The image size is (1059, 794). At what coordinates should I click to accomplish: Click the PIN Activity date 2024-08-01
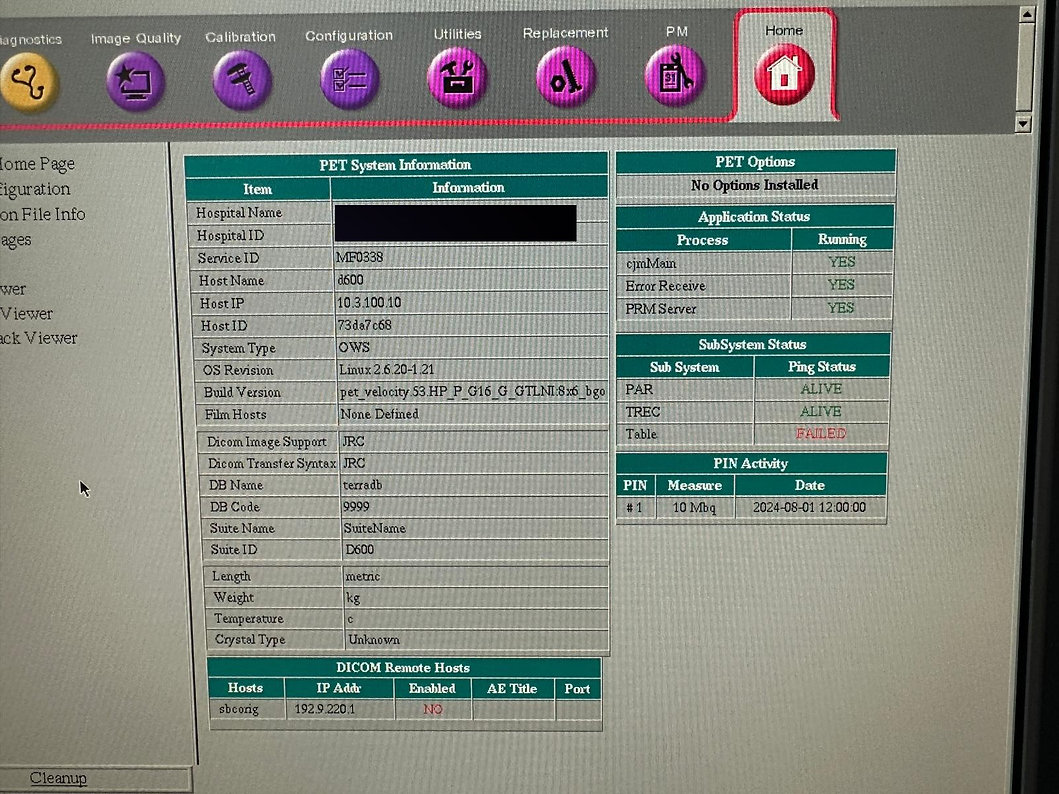(809, 508)
